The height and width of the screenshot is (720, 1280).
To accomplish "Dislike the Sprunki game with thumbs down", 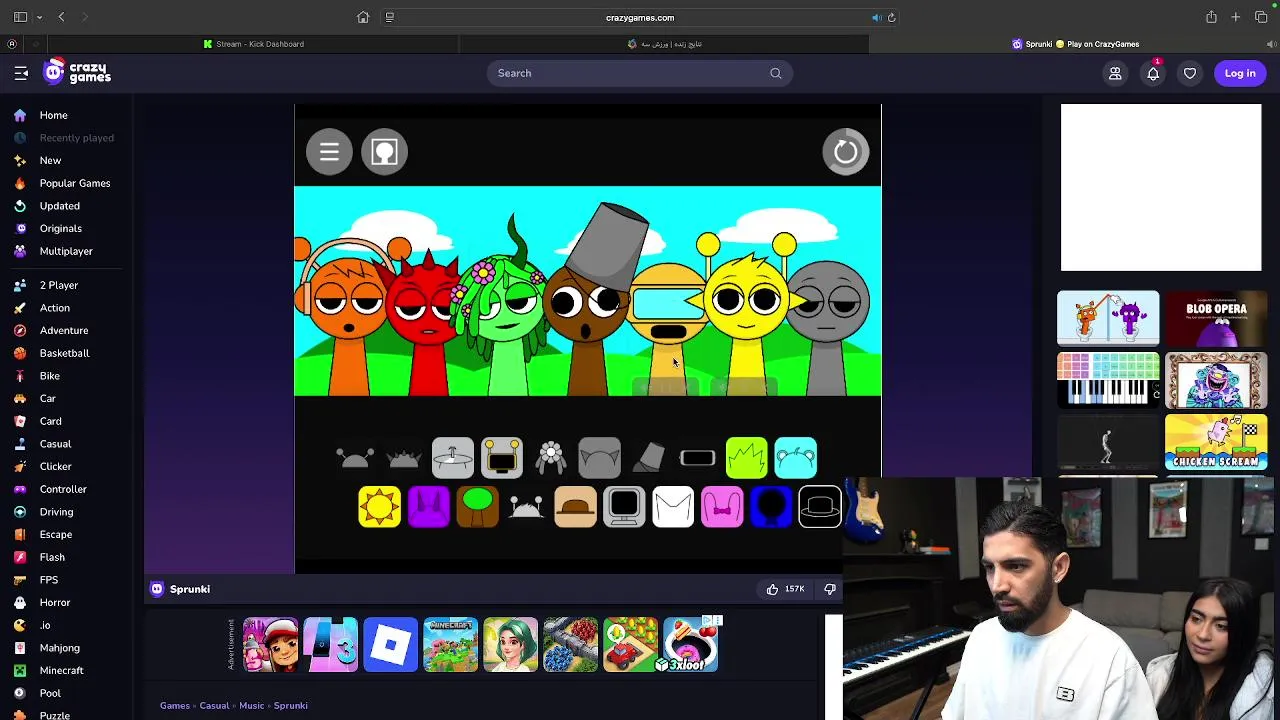I will click(830, 590).
